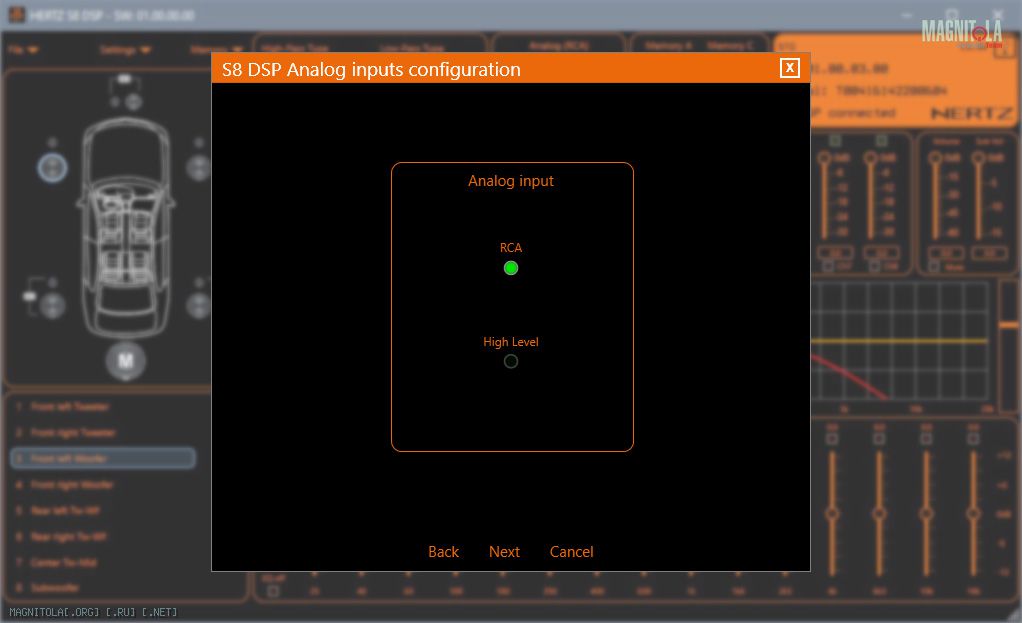The image size is (1022, 623).
Task: Choose the highlighted Front left Woofer channel
Action: tap(104, 458)
